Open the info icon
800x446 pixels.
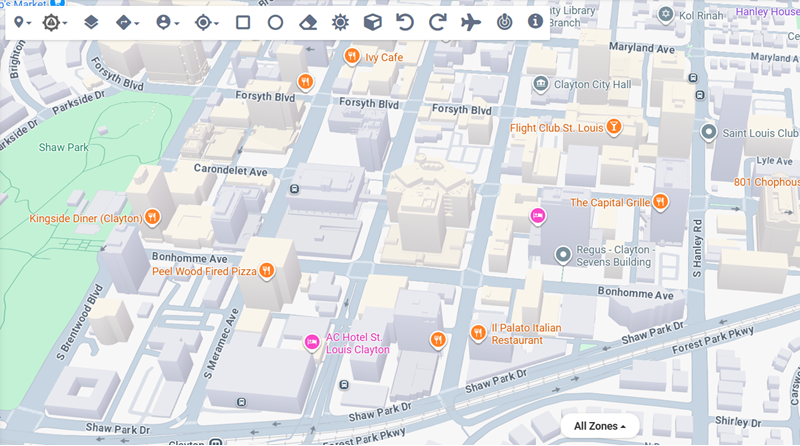[x=535, y=21]
